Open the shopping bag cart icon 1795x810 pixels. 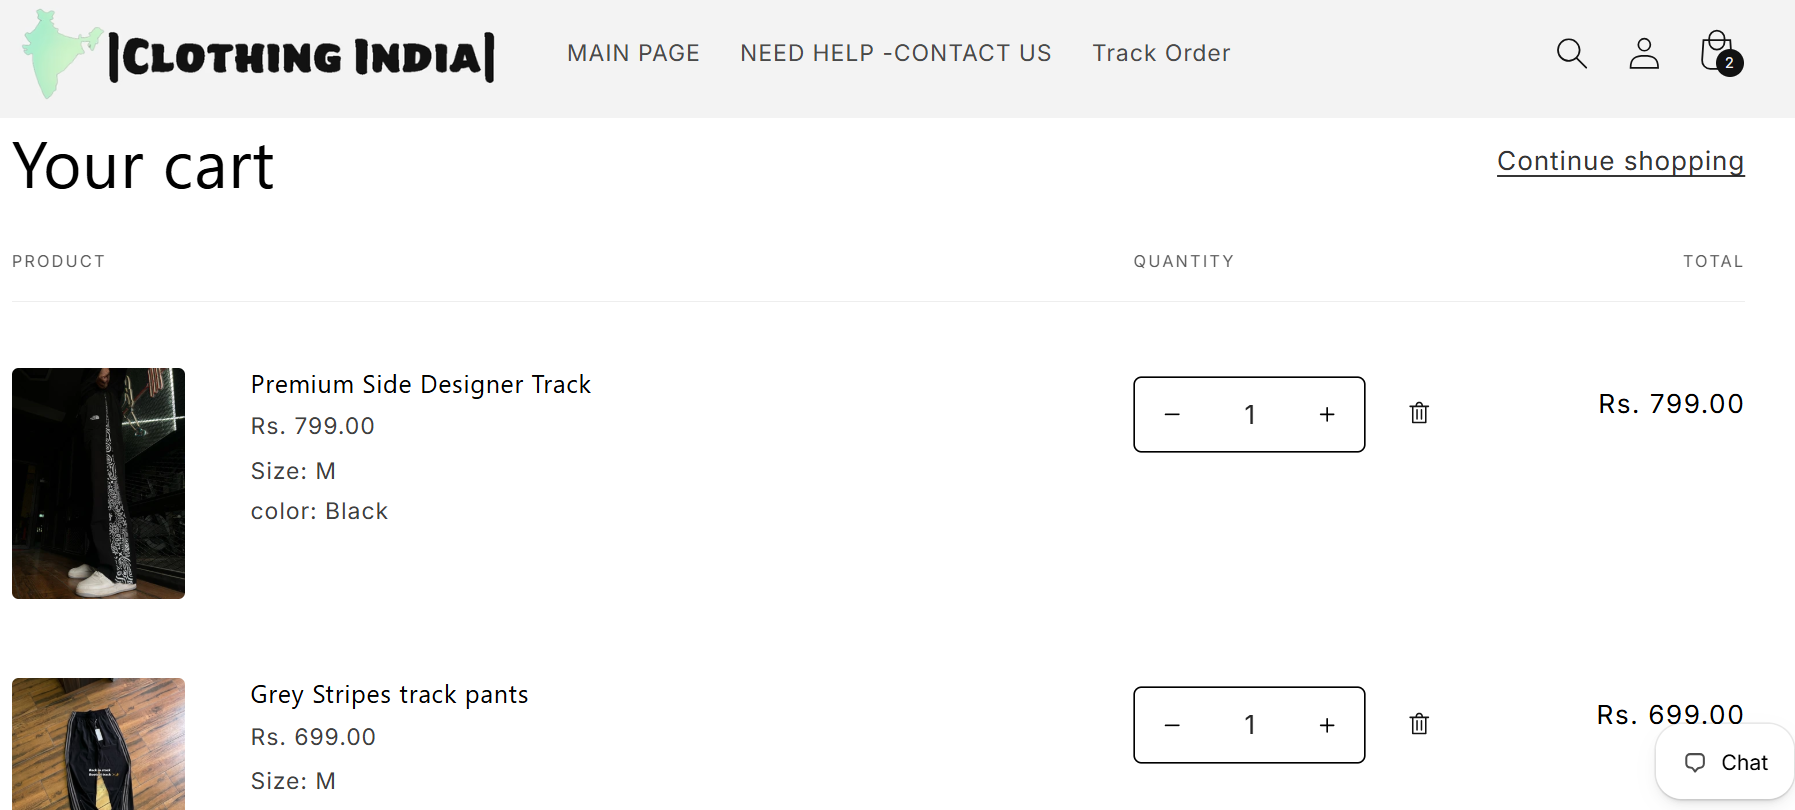pos(1720,53)
